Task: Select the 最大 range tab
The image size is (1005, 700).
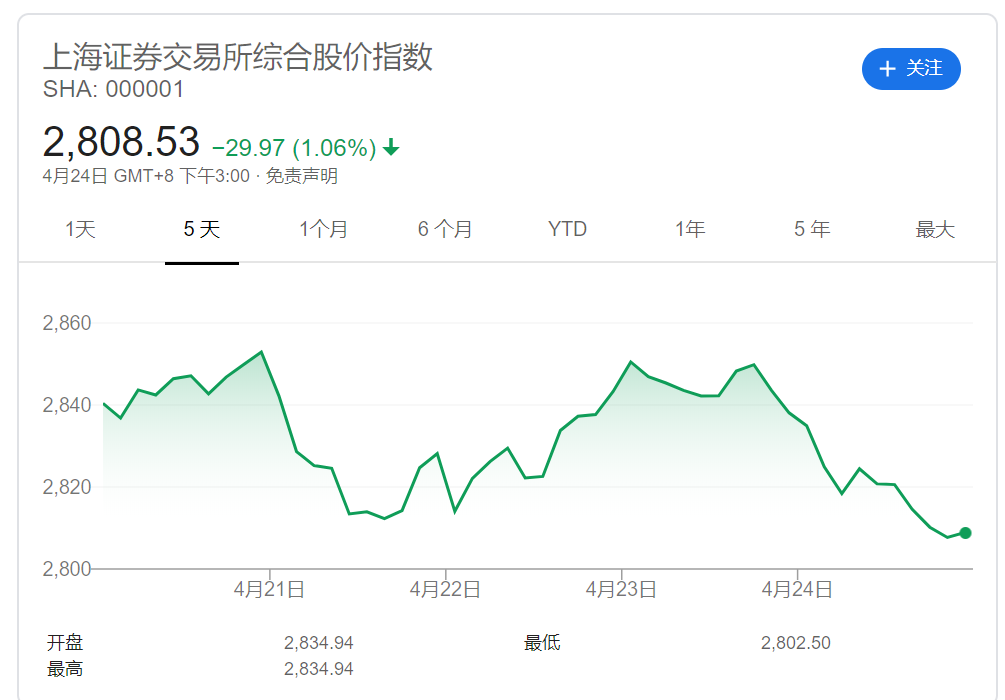Action: pyautogui.click(x=935, y=229)
